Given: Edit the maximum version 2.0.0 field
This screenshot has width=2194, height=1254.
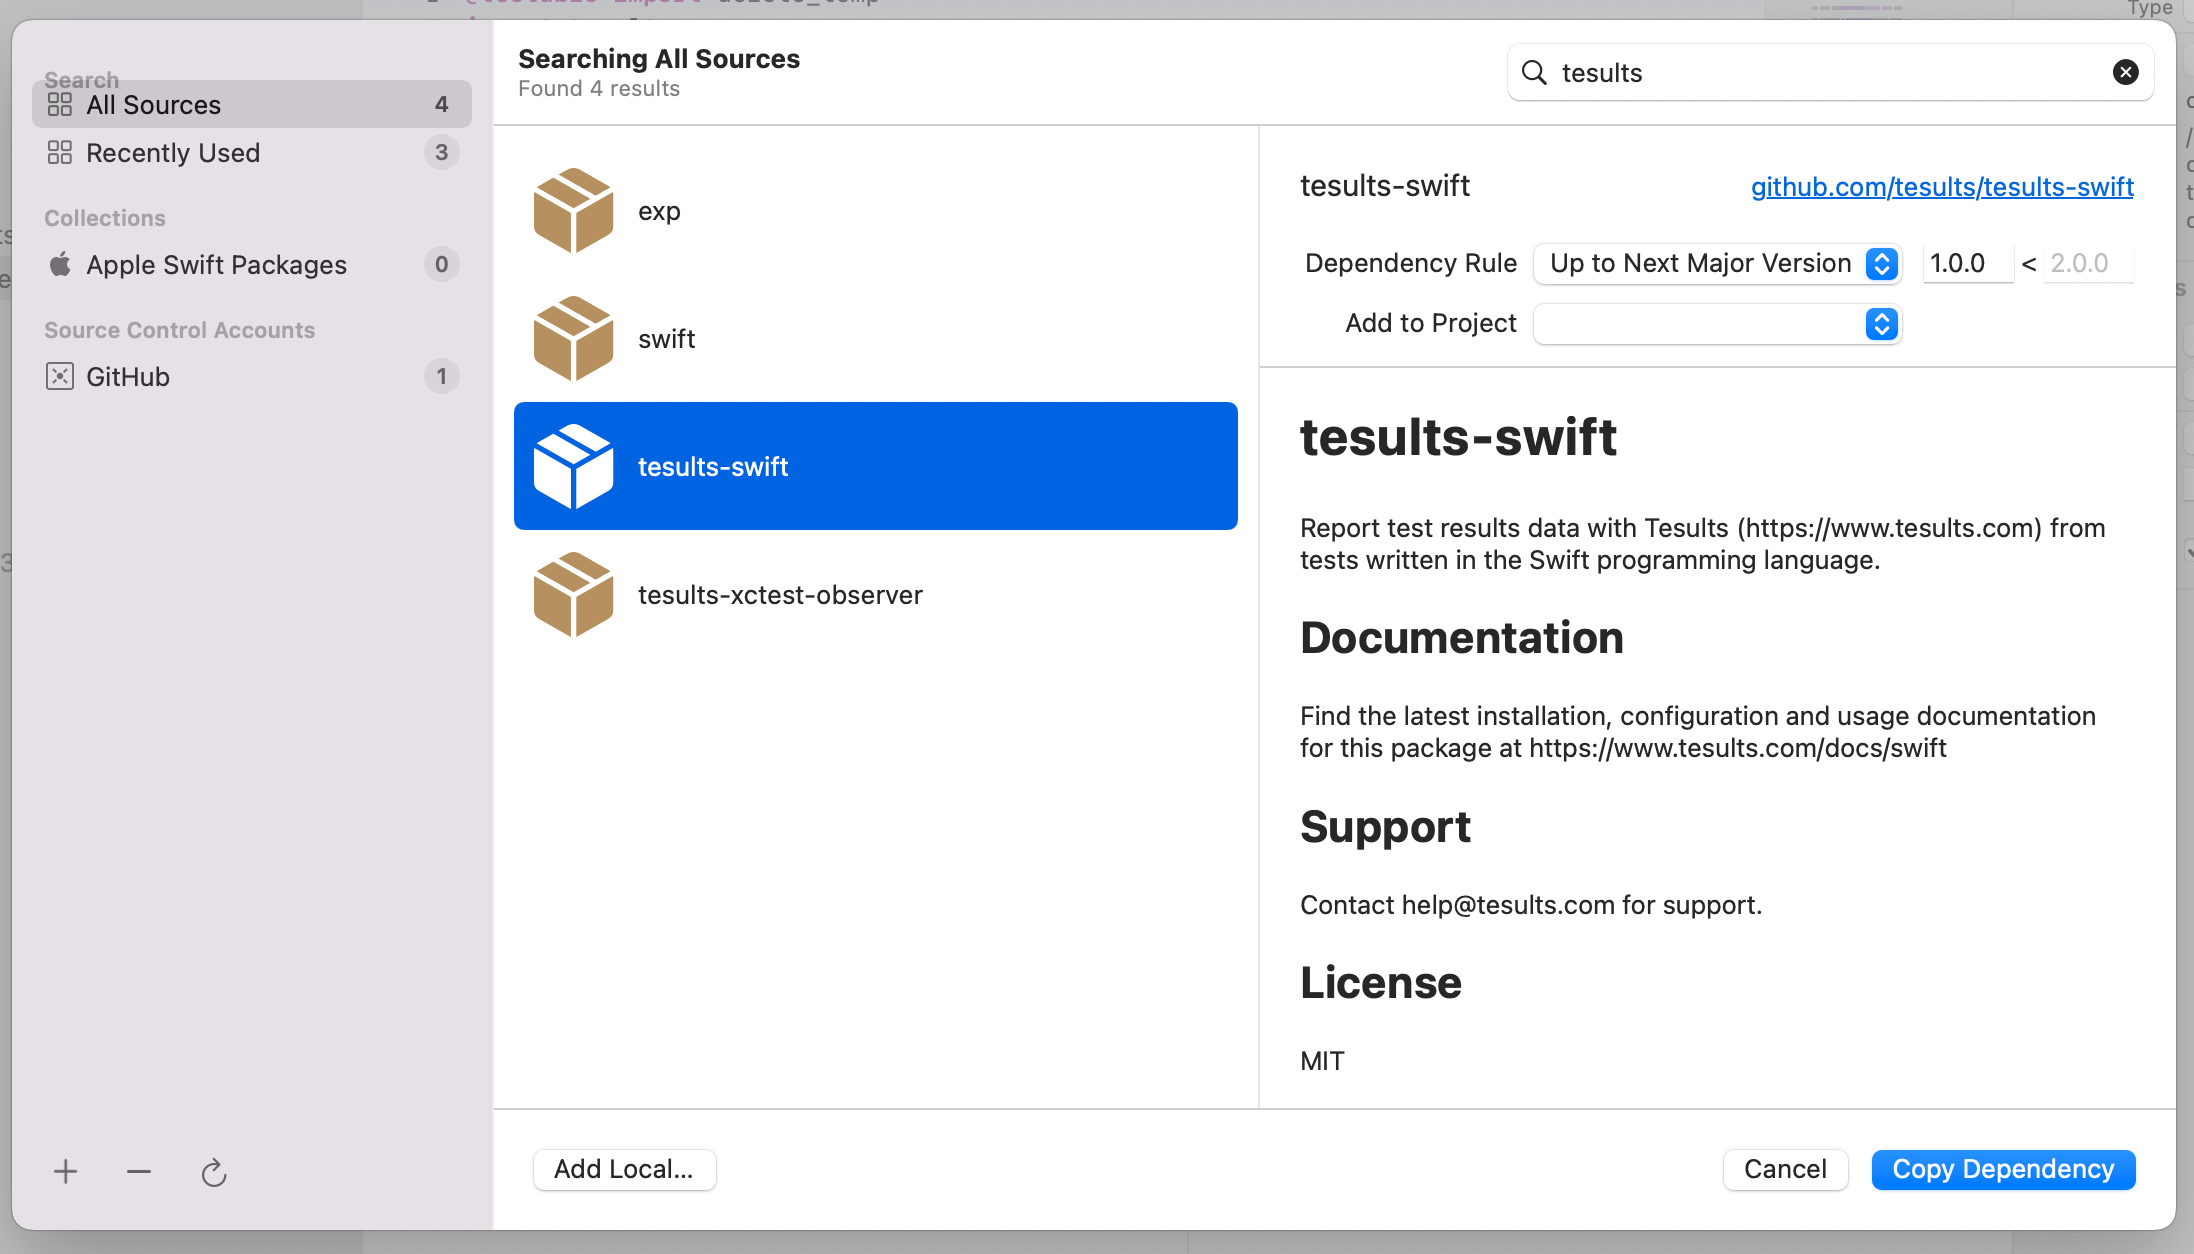Looking at the screenshot, I should coord(2088,263).
